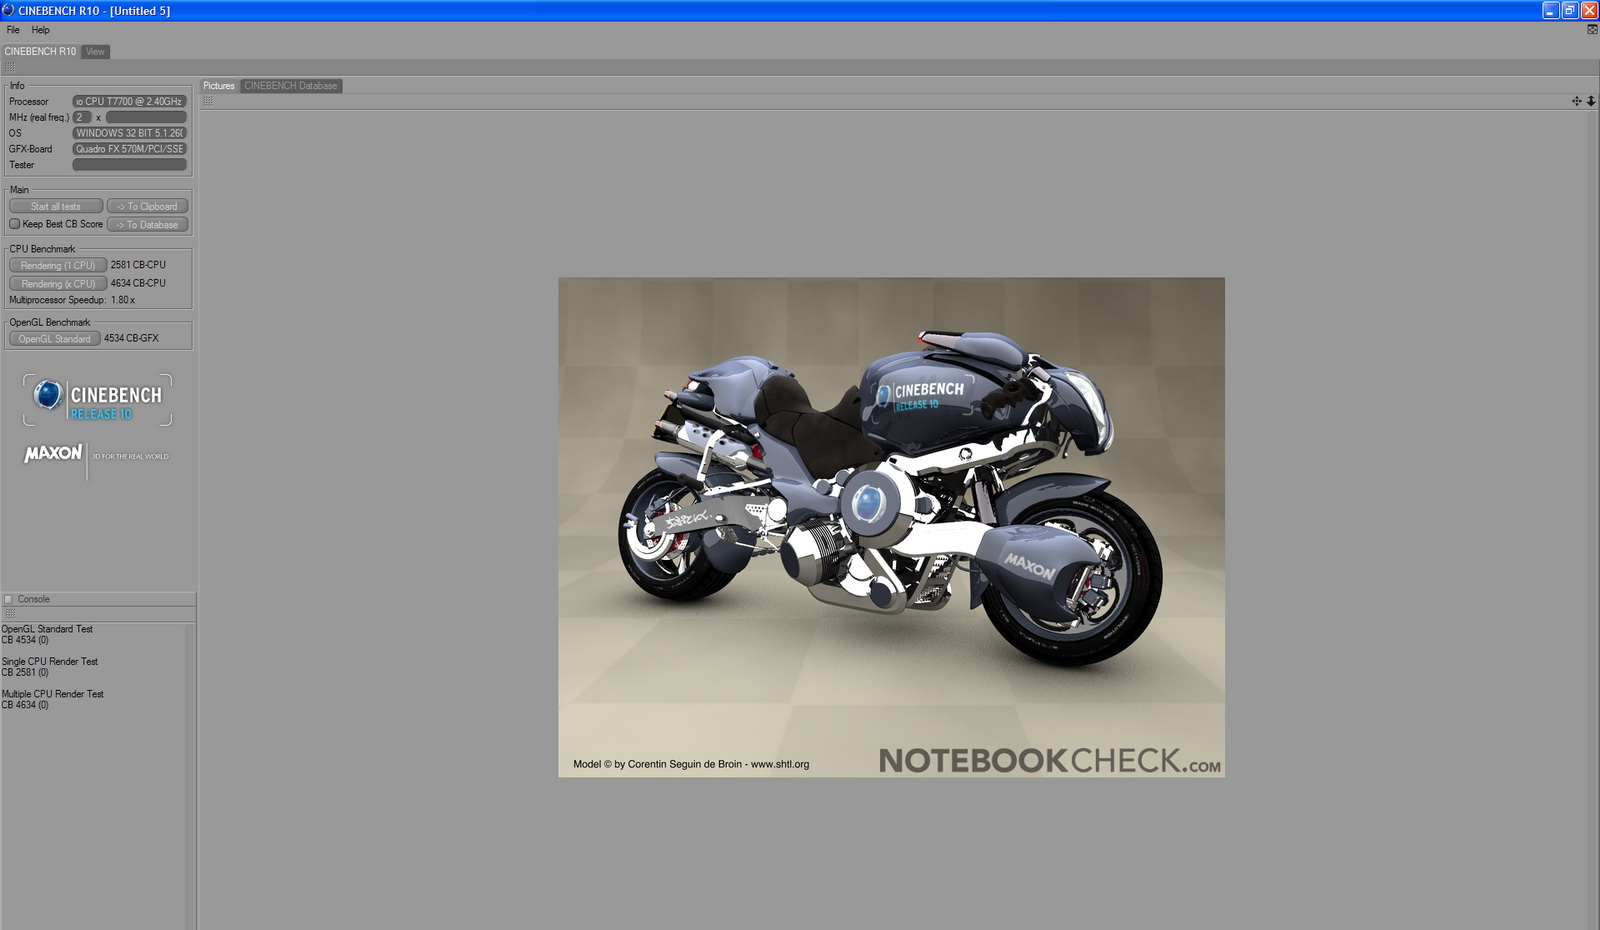Click the CINEBENCH app icon in title bar
Image resolution: width=1600 pixels, height=930 pixels.
point(8,10)
